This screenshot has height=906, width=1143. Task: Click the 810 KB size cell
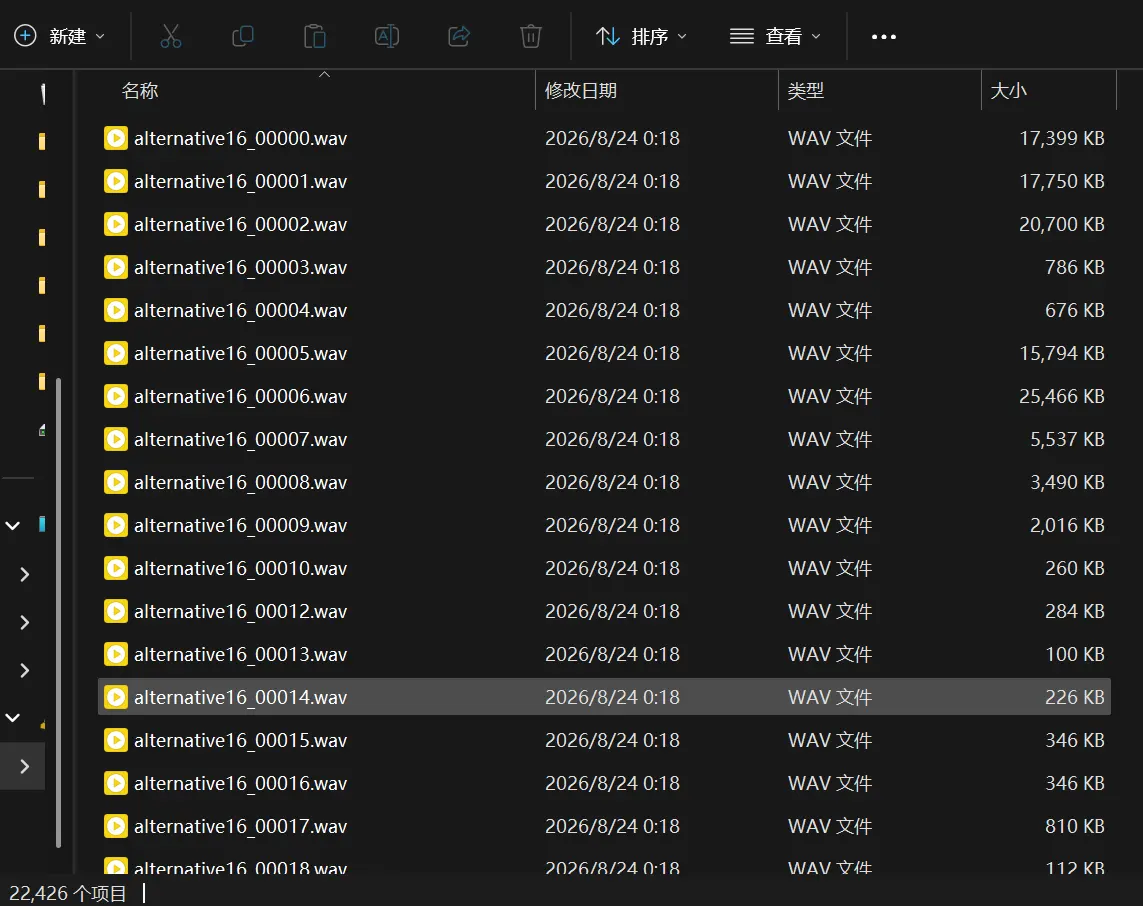click(1074, 826)
